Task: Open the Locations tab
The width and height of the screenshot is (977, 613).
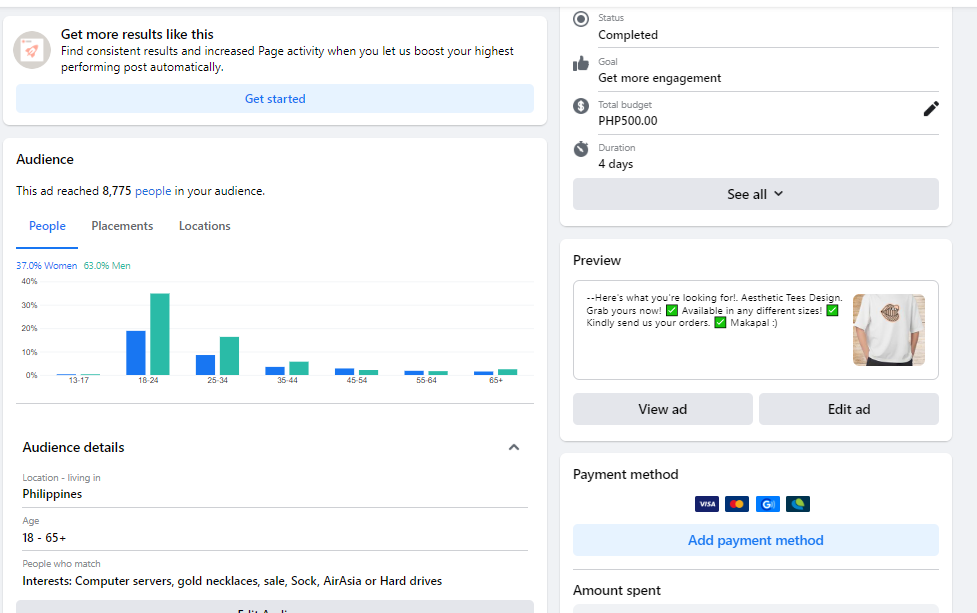Action: pos(205,226)
